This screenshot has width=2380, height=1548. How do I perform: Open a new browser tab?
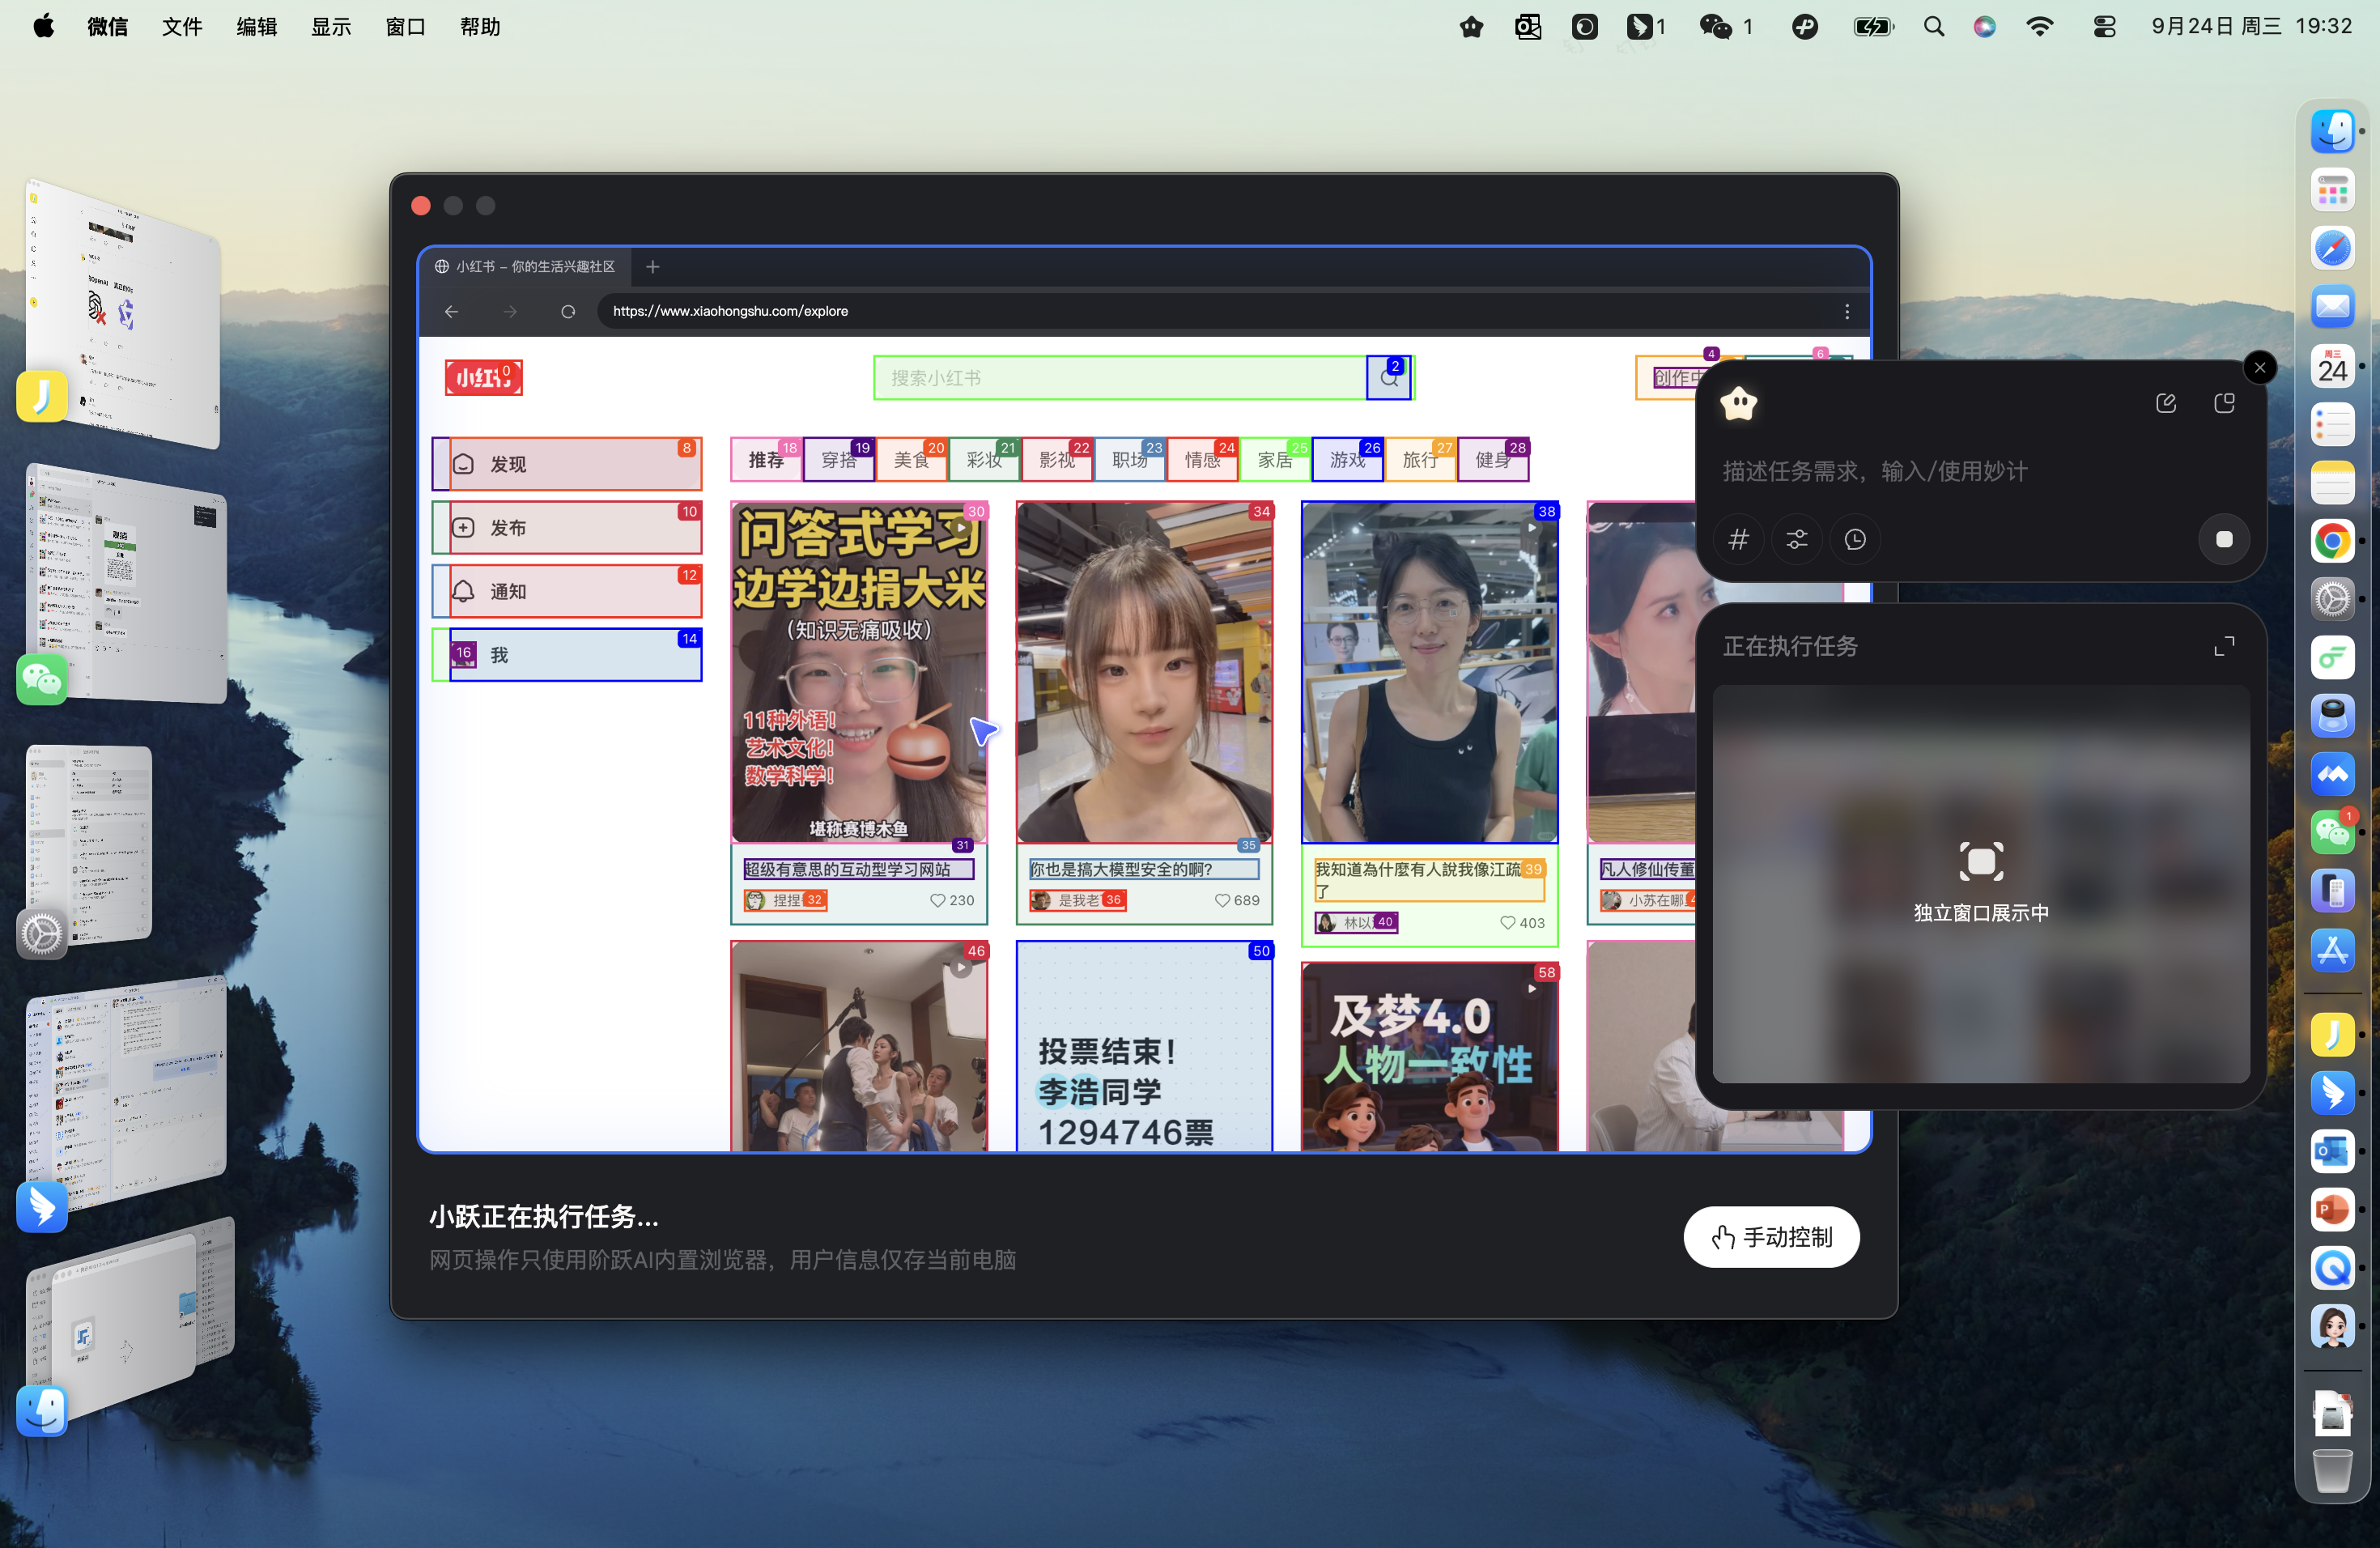653,267
